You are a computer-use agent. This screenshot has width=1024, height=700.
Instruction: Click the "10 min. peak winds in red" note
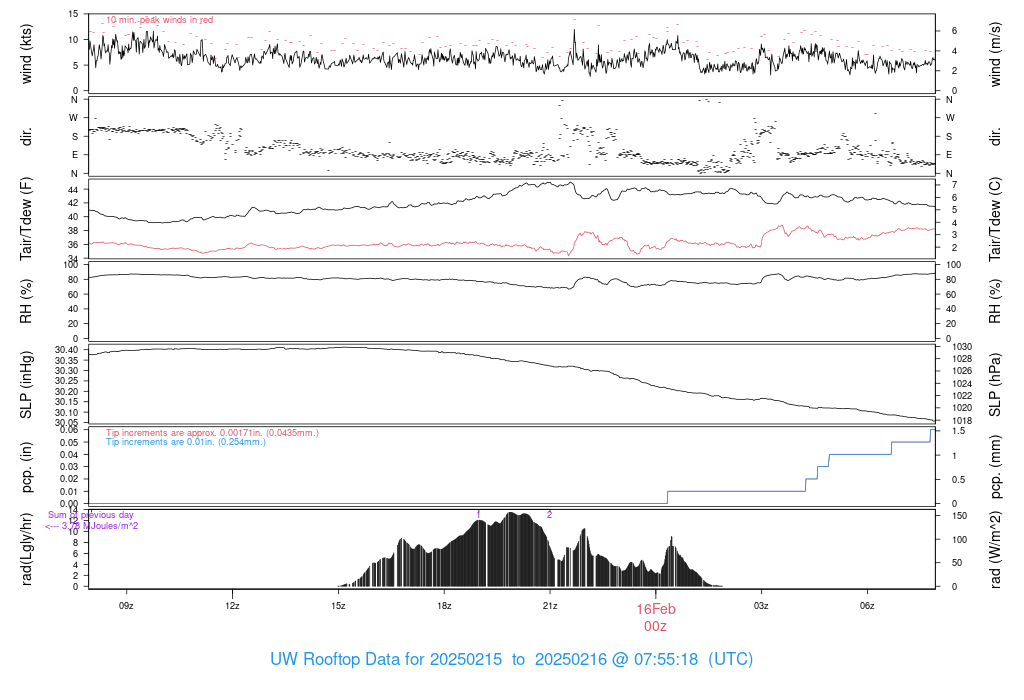[x=159, y=20]
